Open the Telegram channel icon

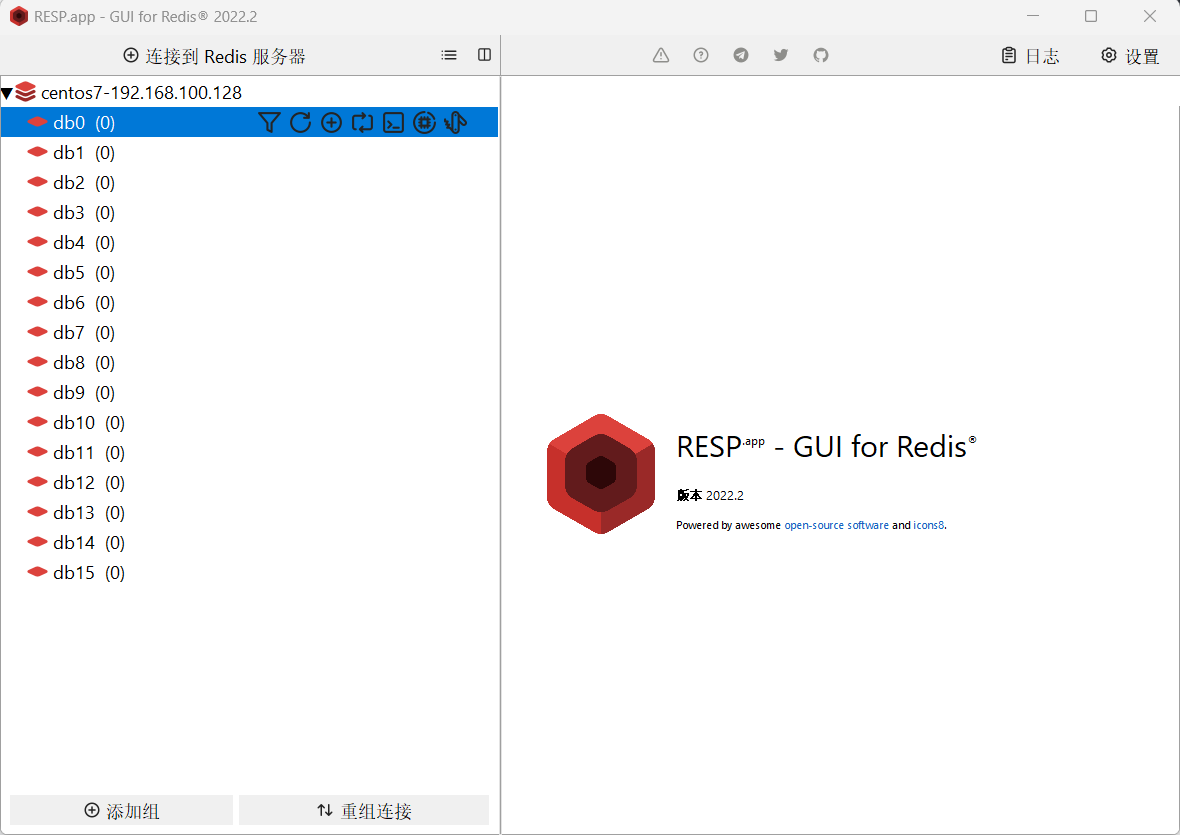coord(741,55)
